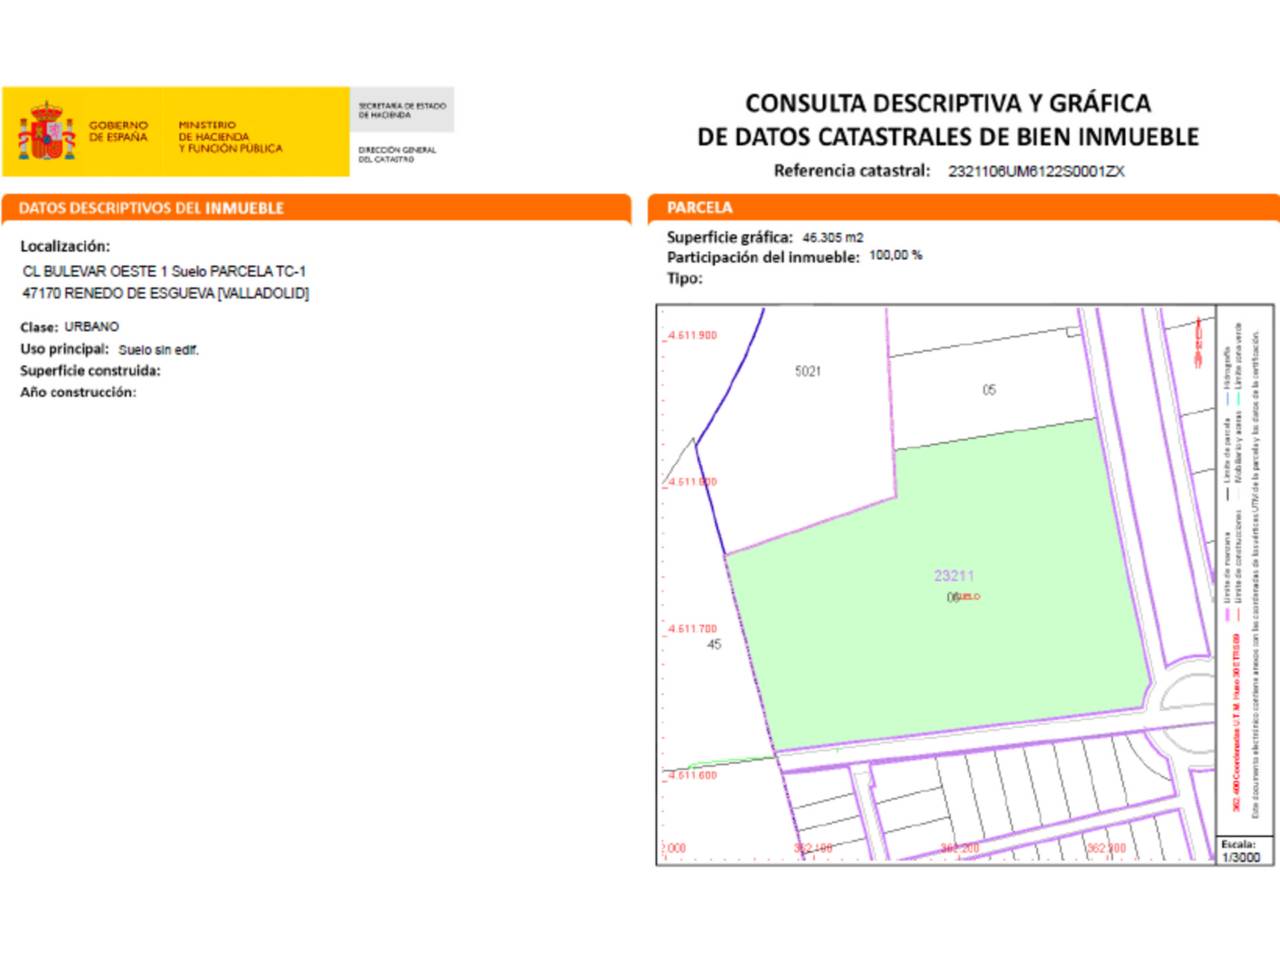Click the '4.611.700' coordinate label
The image size is (1280, 960).
coord(692,629)
